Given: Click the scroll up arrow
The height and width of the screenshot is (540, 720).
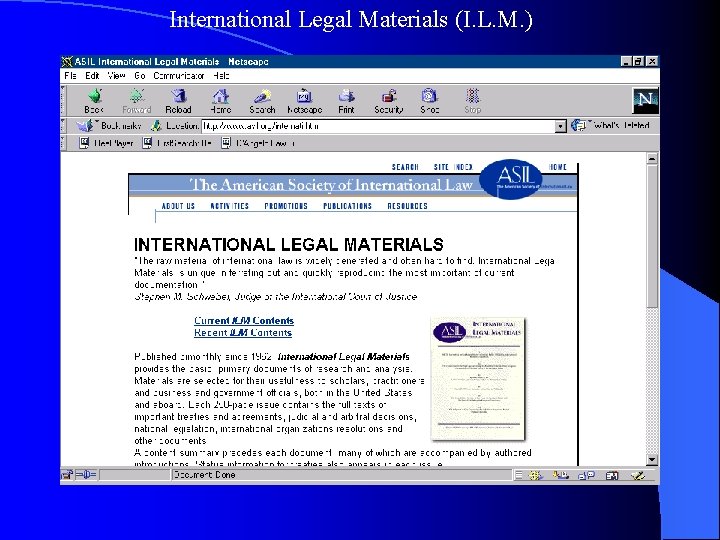Looking at the screenshot, I should [652, 159].
